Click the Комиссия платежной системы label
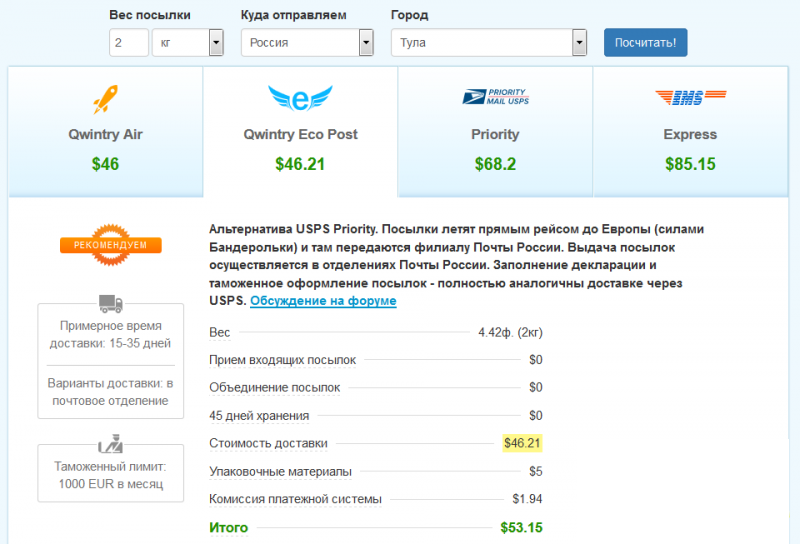Image resolution: width=800 pixels, height=544 pixels. pyautogui.click(x=295, y=499)
